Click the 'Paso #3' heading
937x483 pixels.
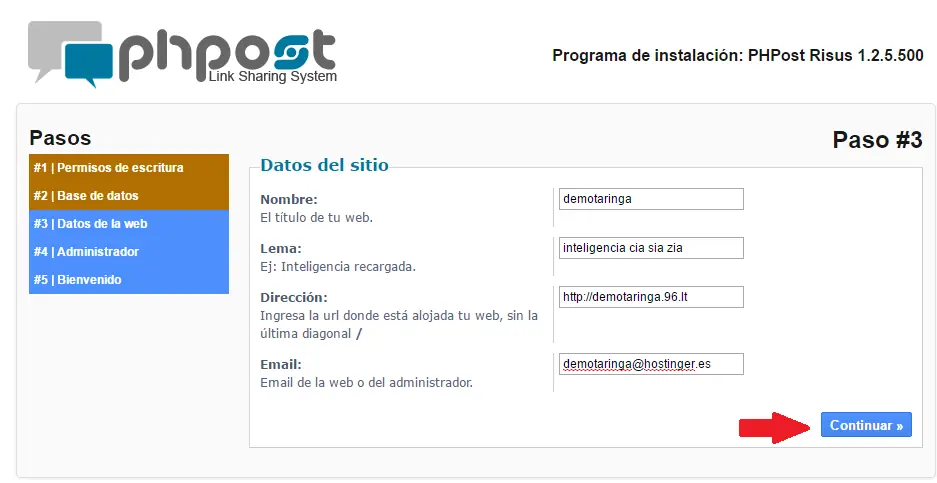click(x=877, y=140)
